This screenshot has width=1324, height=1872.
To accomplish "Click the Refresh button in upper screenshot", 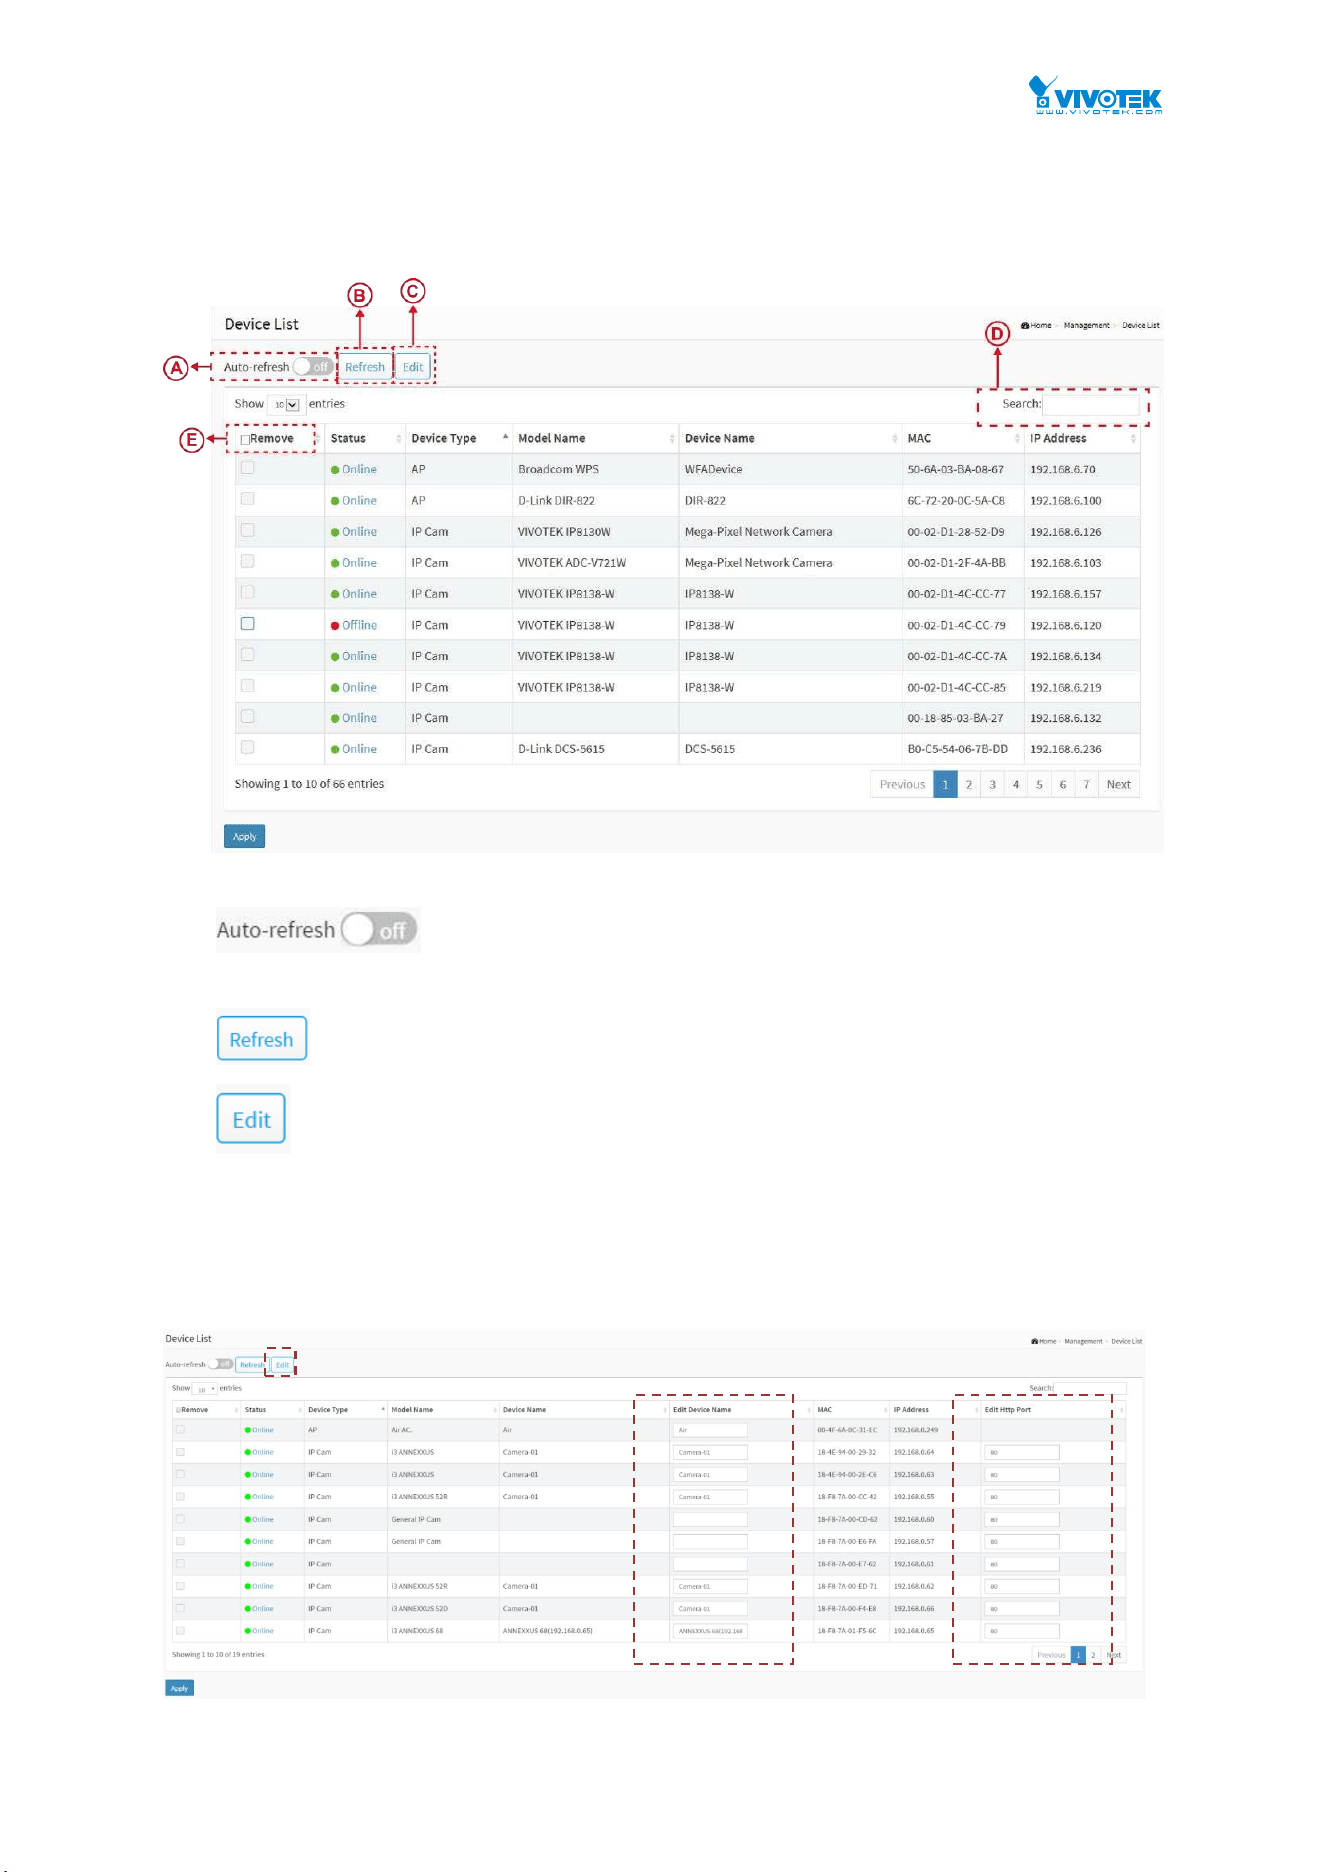I will (365, 367).
